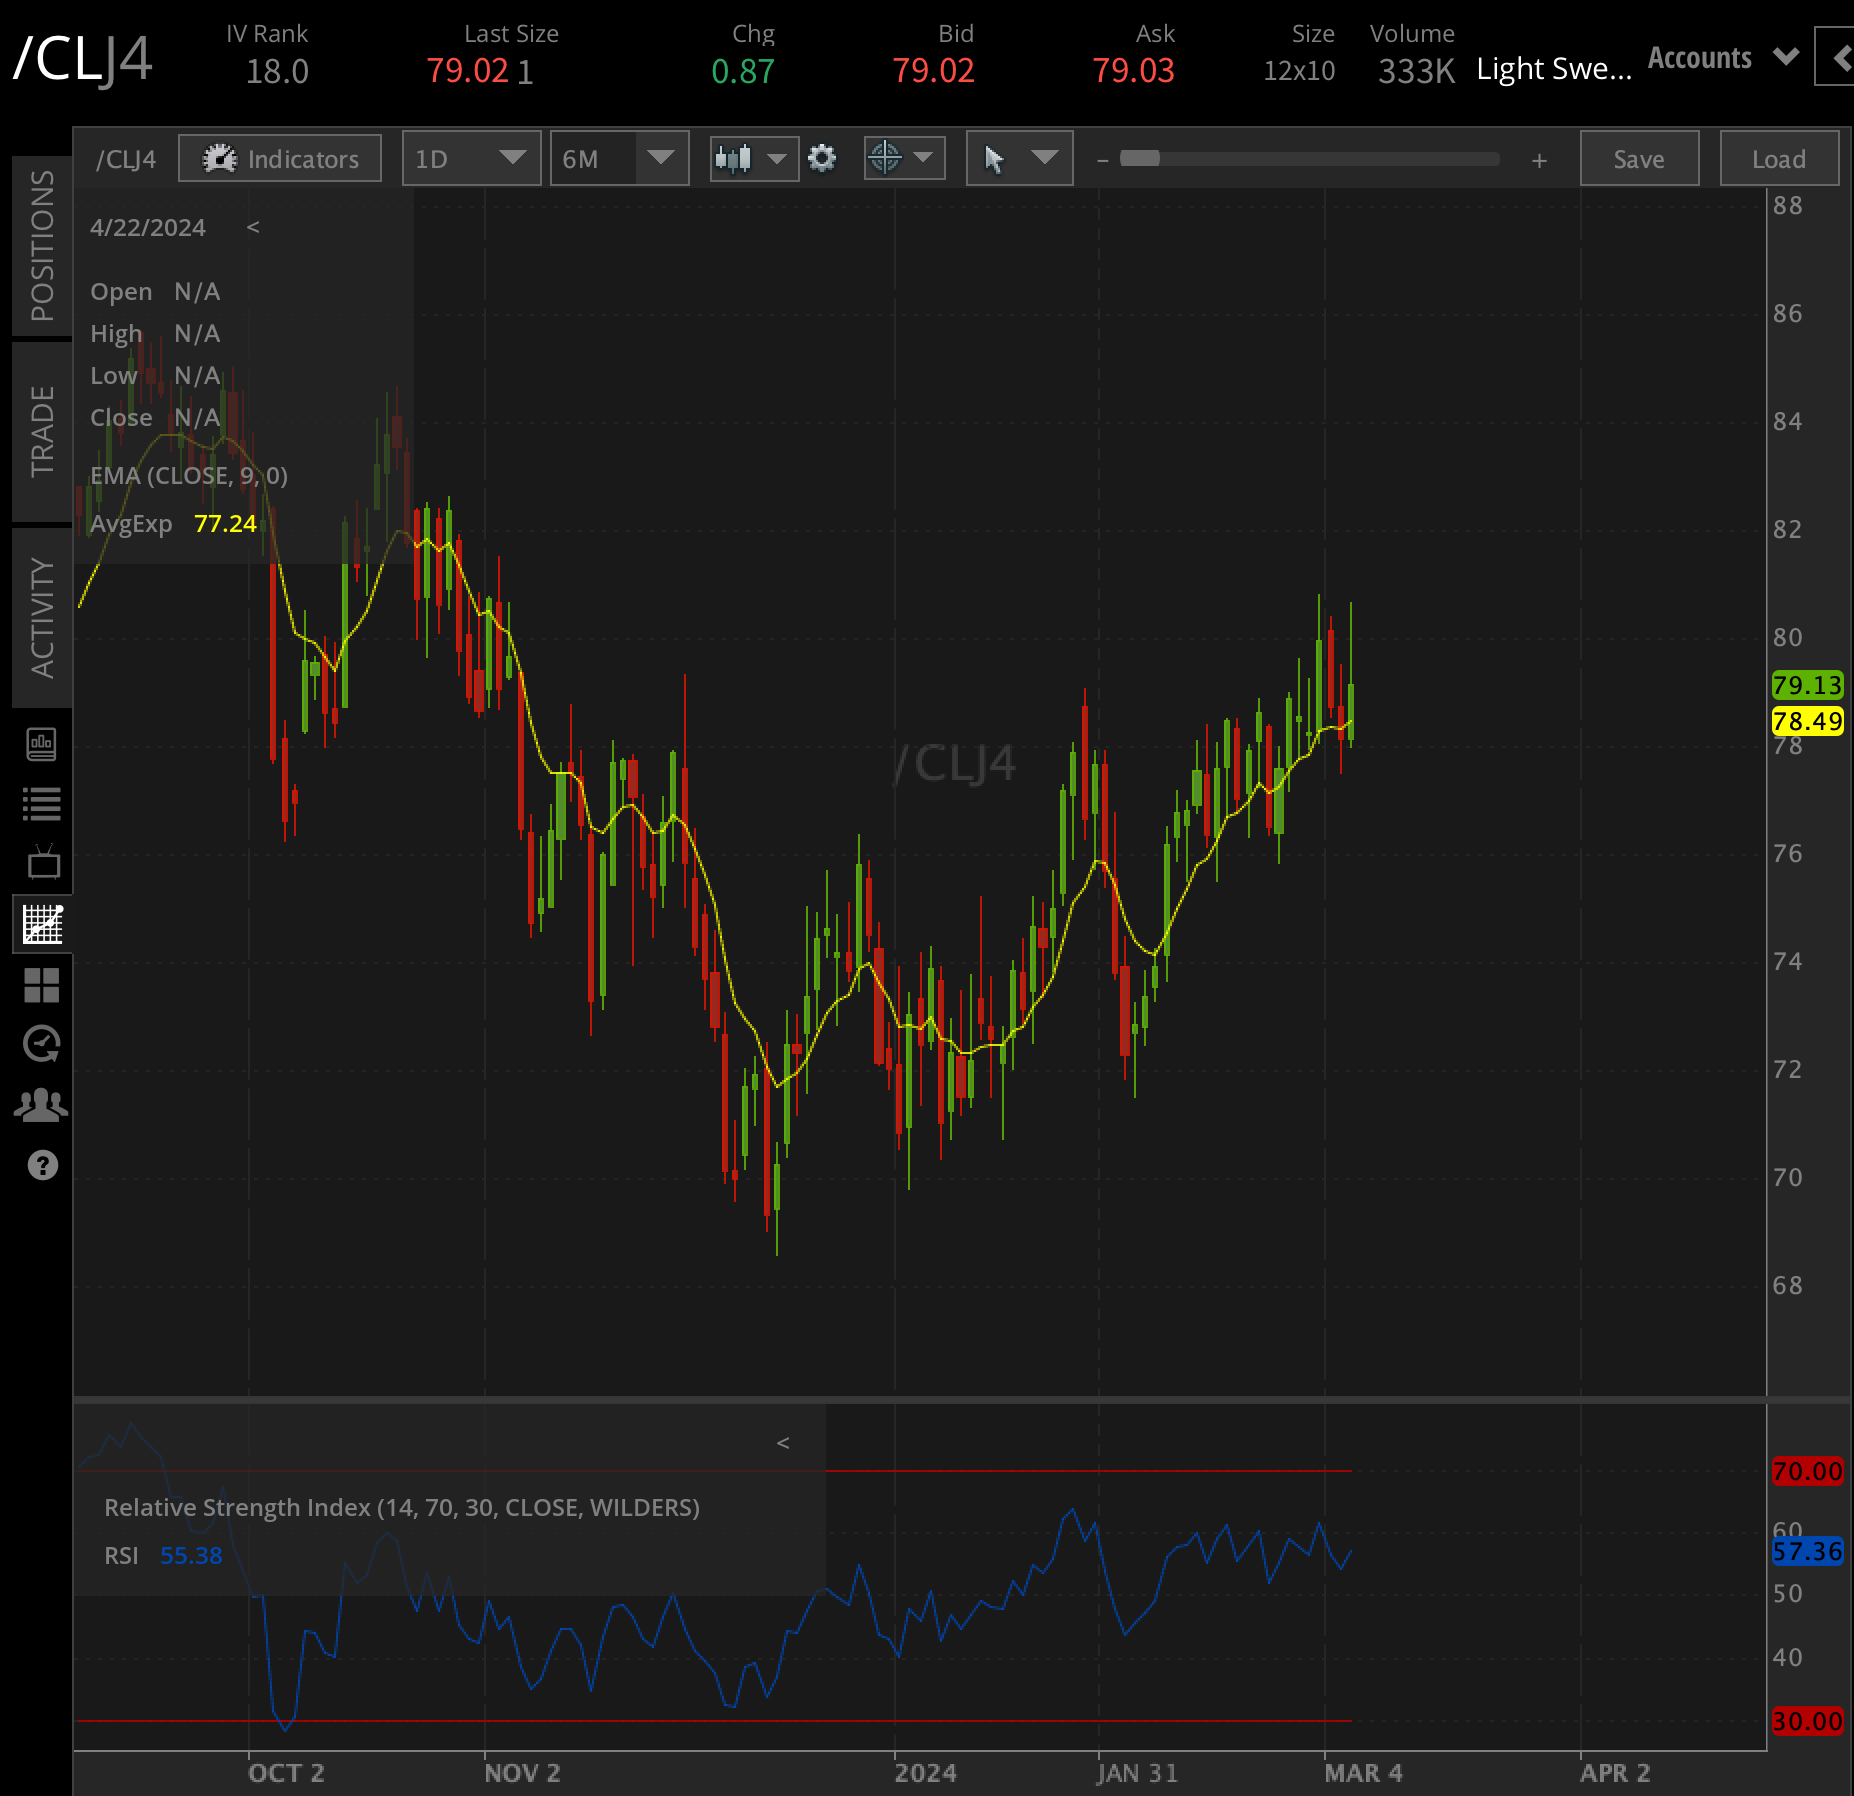Click the zoom in plus button
This screenshot has width=1854, height=1796.
click(x=1539, y=160)
